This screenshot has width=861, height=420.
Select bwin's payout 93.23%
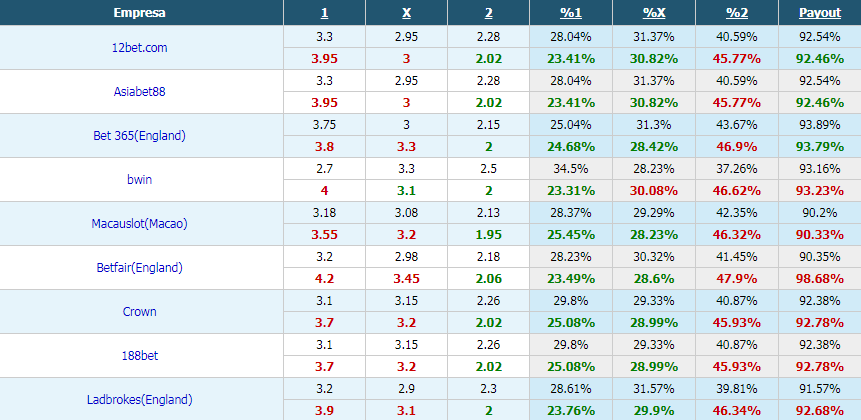(x=820, y=191)
